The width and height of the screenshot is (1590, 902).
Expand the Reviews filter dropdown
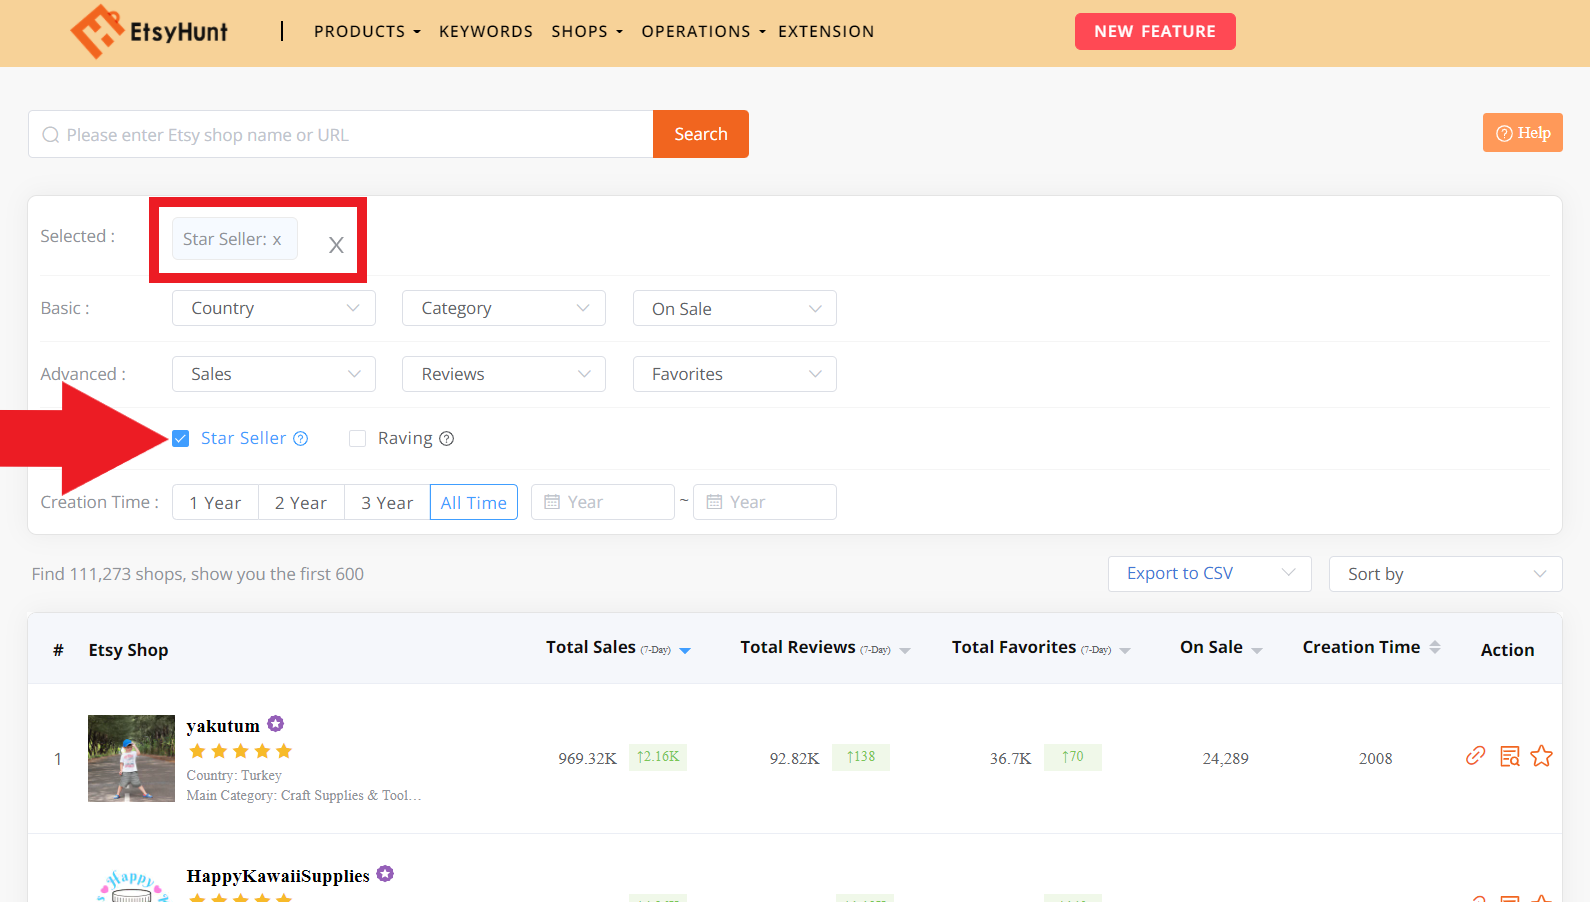504,374
